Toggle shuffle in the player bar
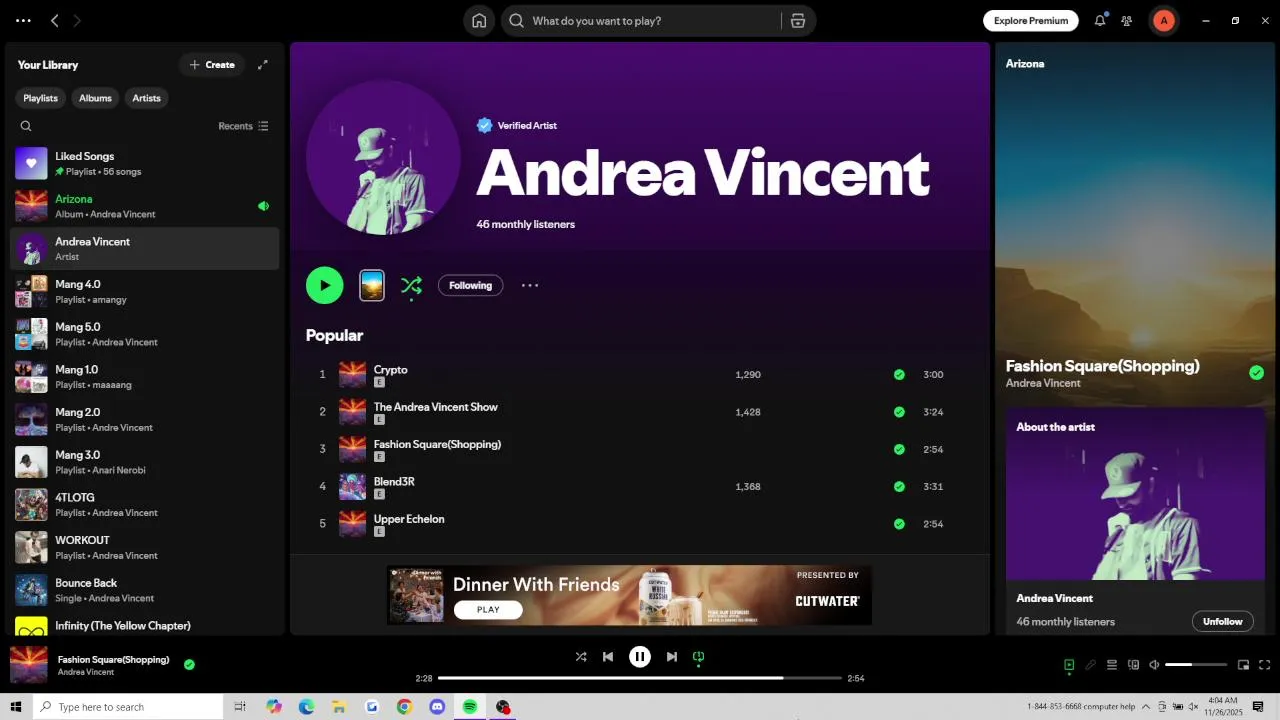Screen dimensions: 1280x720 [581, 657]
